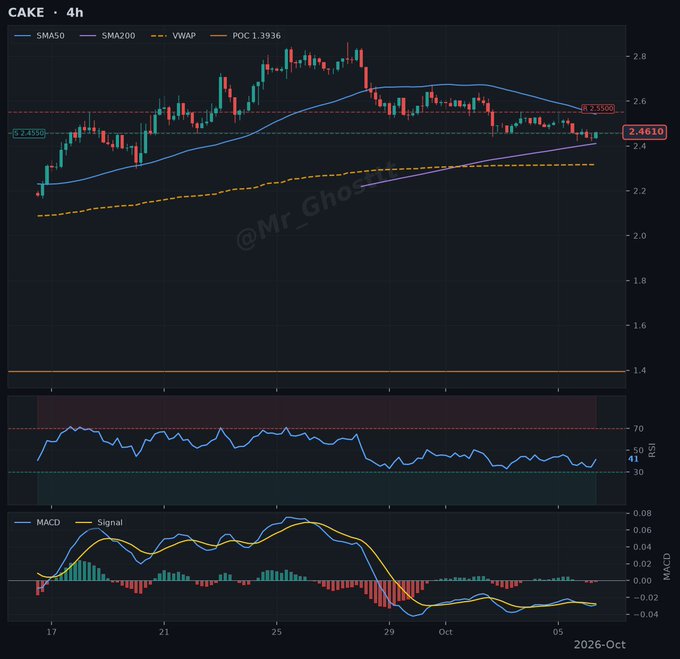Click the date label 29

pos(389,632)
